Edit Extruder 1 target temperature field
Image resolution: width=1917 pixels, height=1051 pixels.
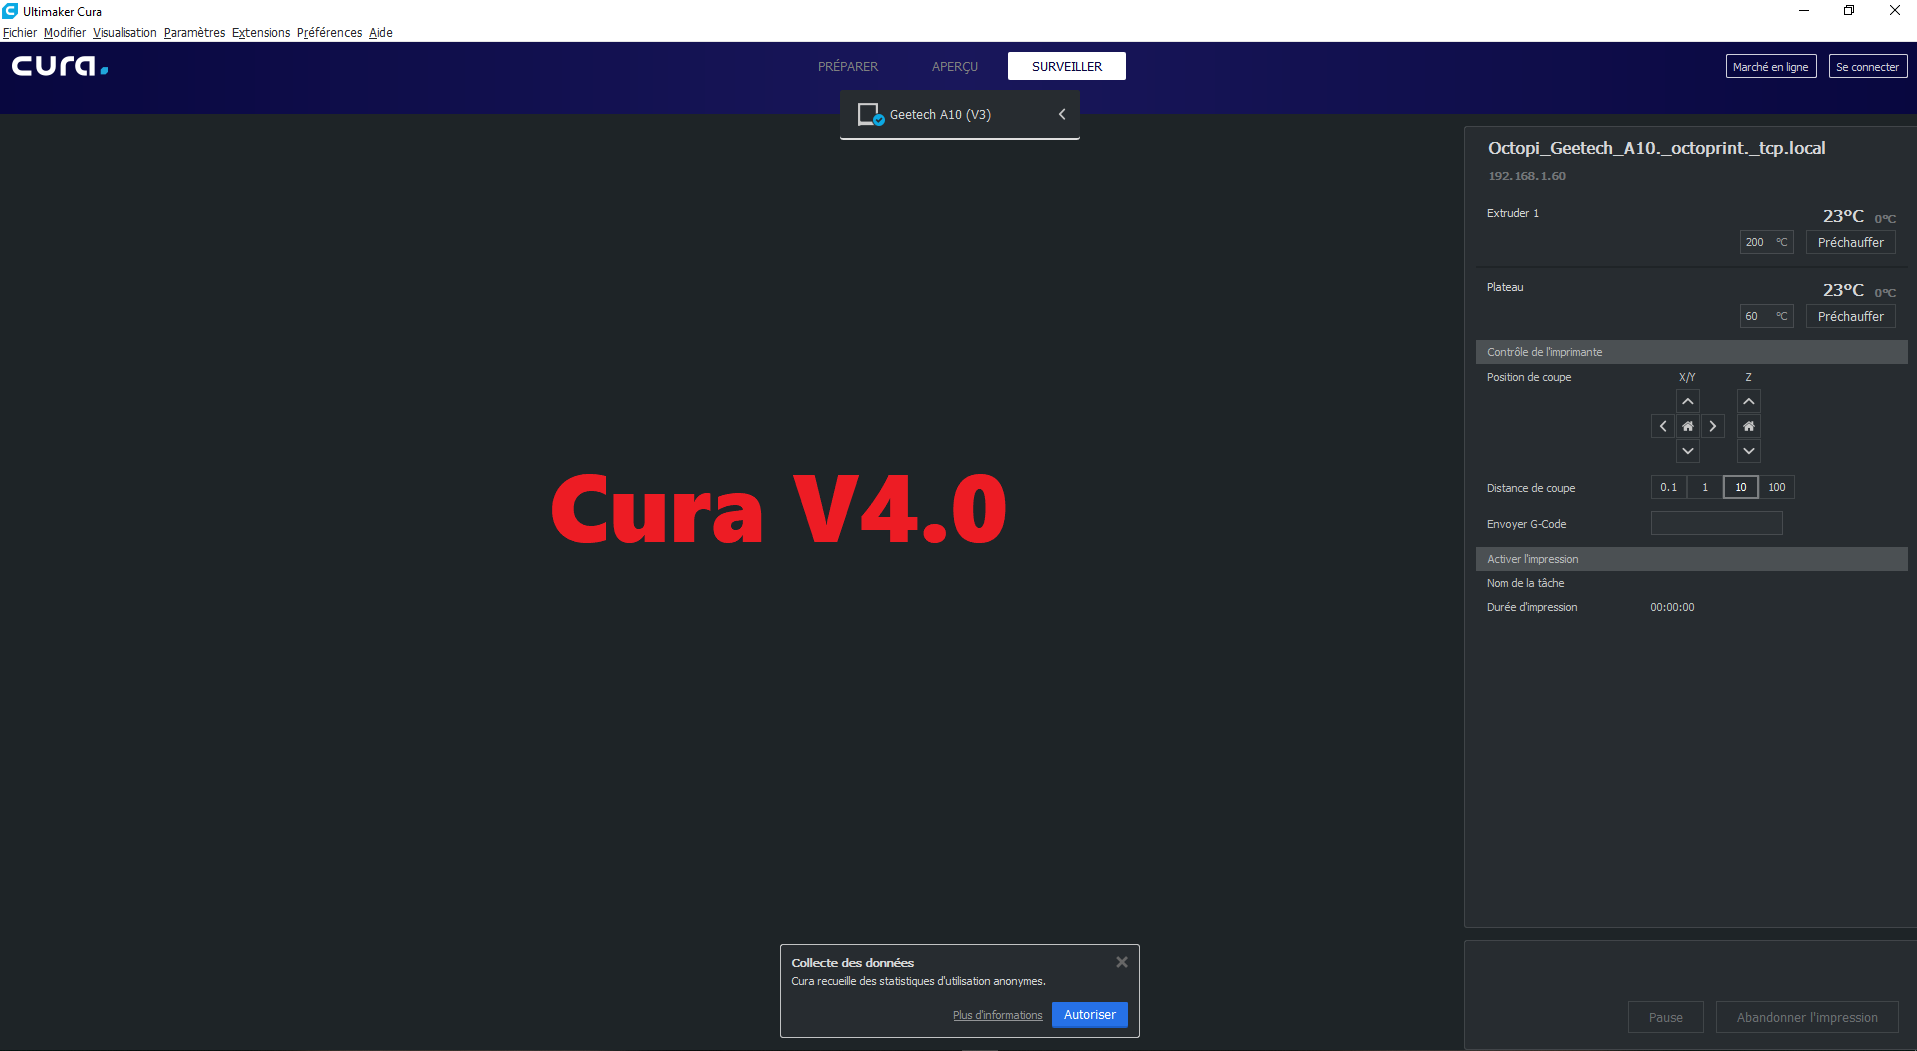tap(1766, 242)
